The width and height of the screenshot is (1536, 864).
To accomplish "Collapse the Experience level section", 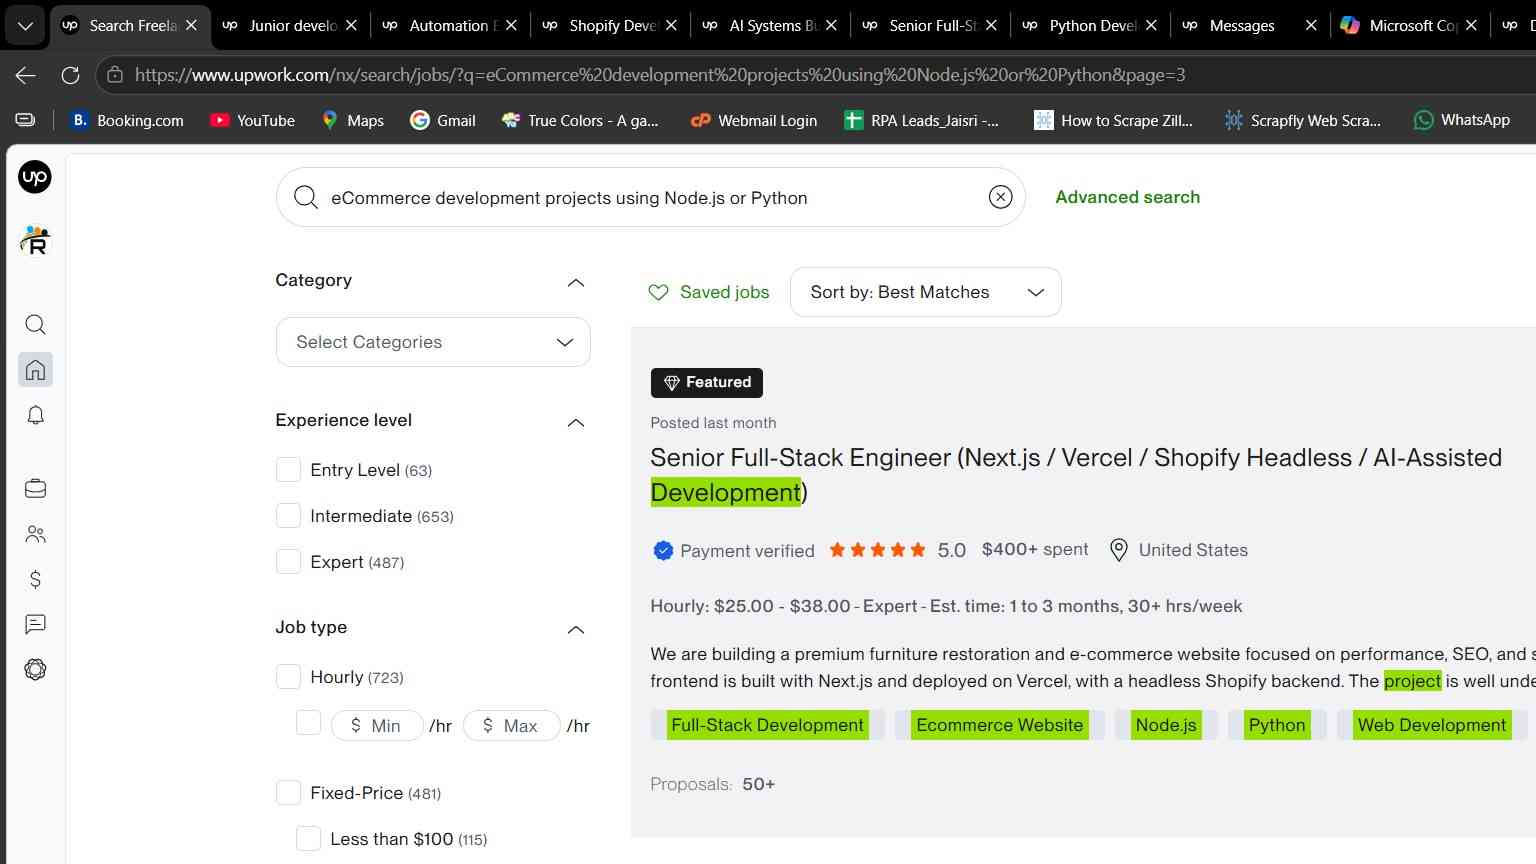I will point(575,422).
